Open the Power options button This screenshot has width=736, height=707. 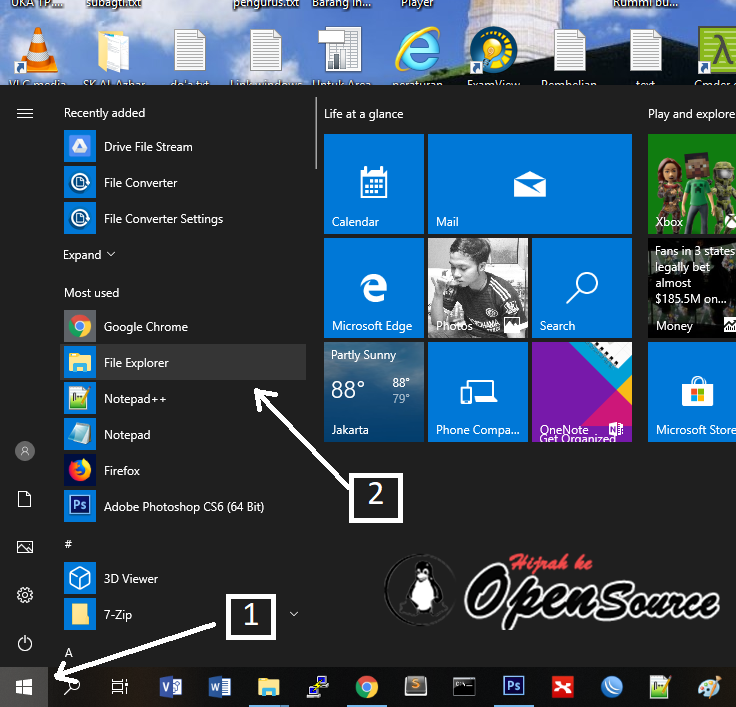click(x=25, y=643)
